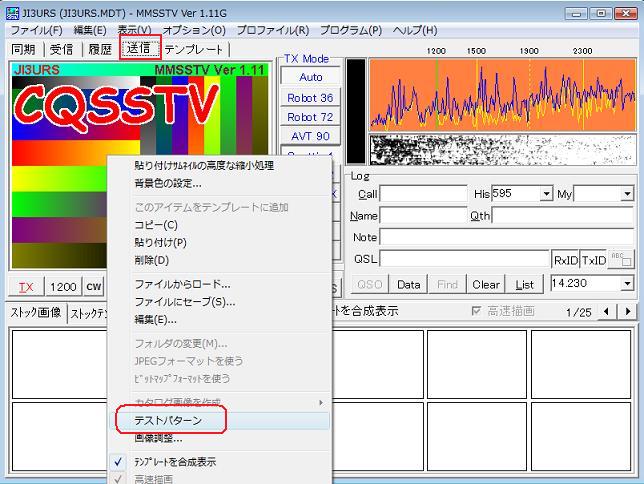Toggle the RxID button
Image resolution: width=644 pixels, height=484 pixels.
(x=565, y=260)
